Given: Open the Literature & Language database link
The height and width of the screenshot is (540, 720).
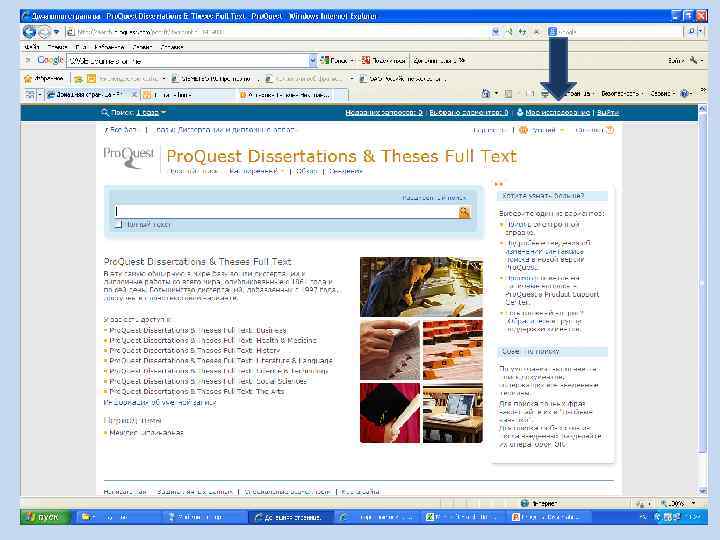Looking at the screenshot, I should point(221,360).
